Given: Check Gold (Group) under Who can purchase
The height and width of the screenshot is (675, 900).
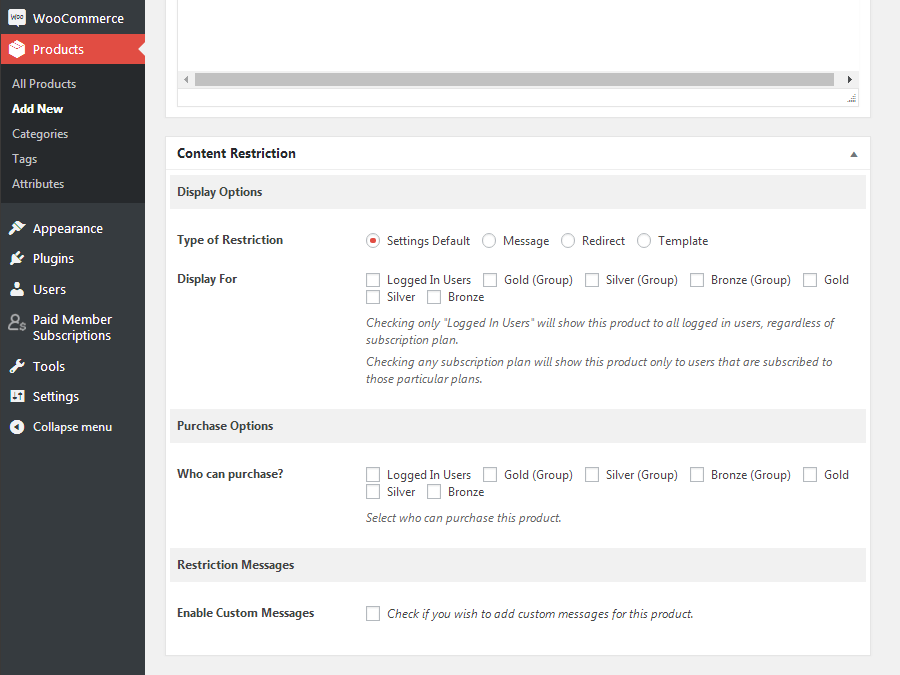Looking at the screenshot, I should click(490, 475).
